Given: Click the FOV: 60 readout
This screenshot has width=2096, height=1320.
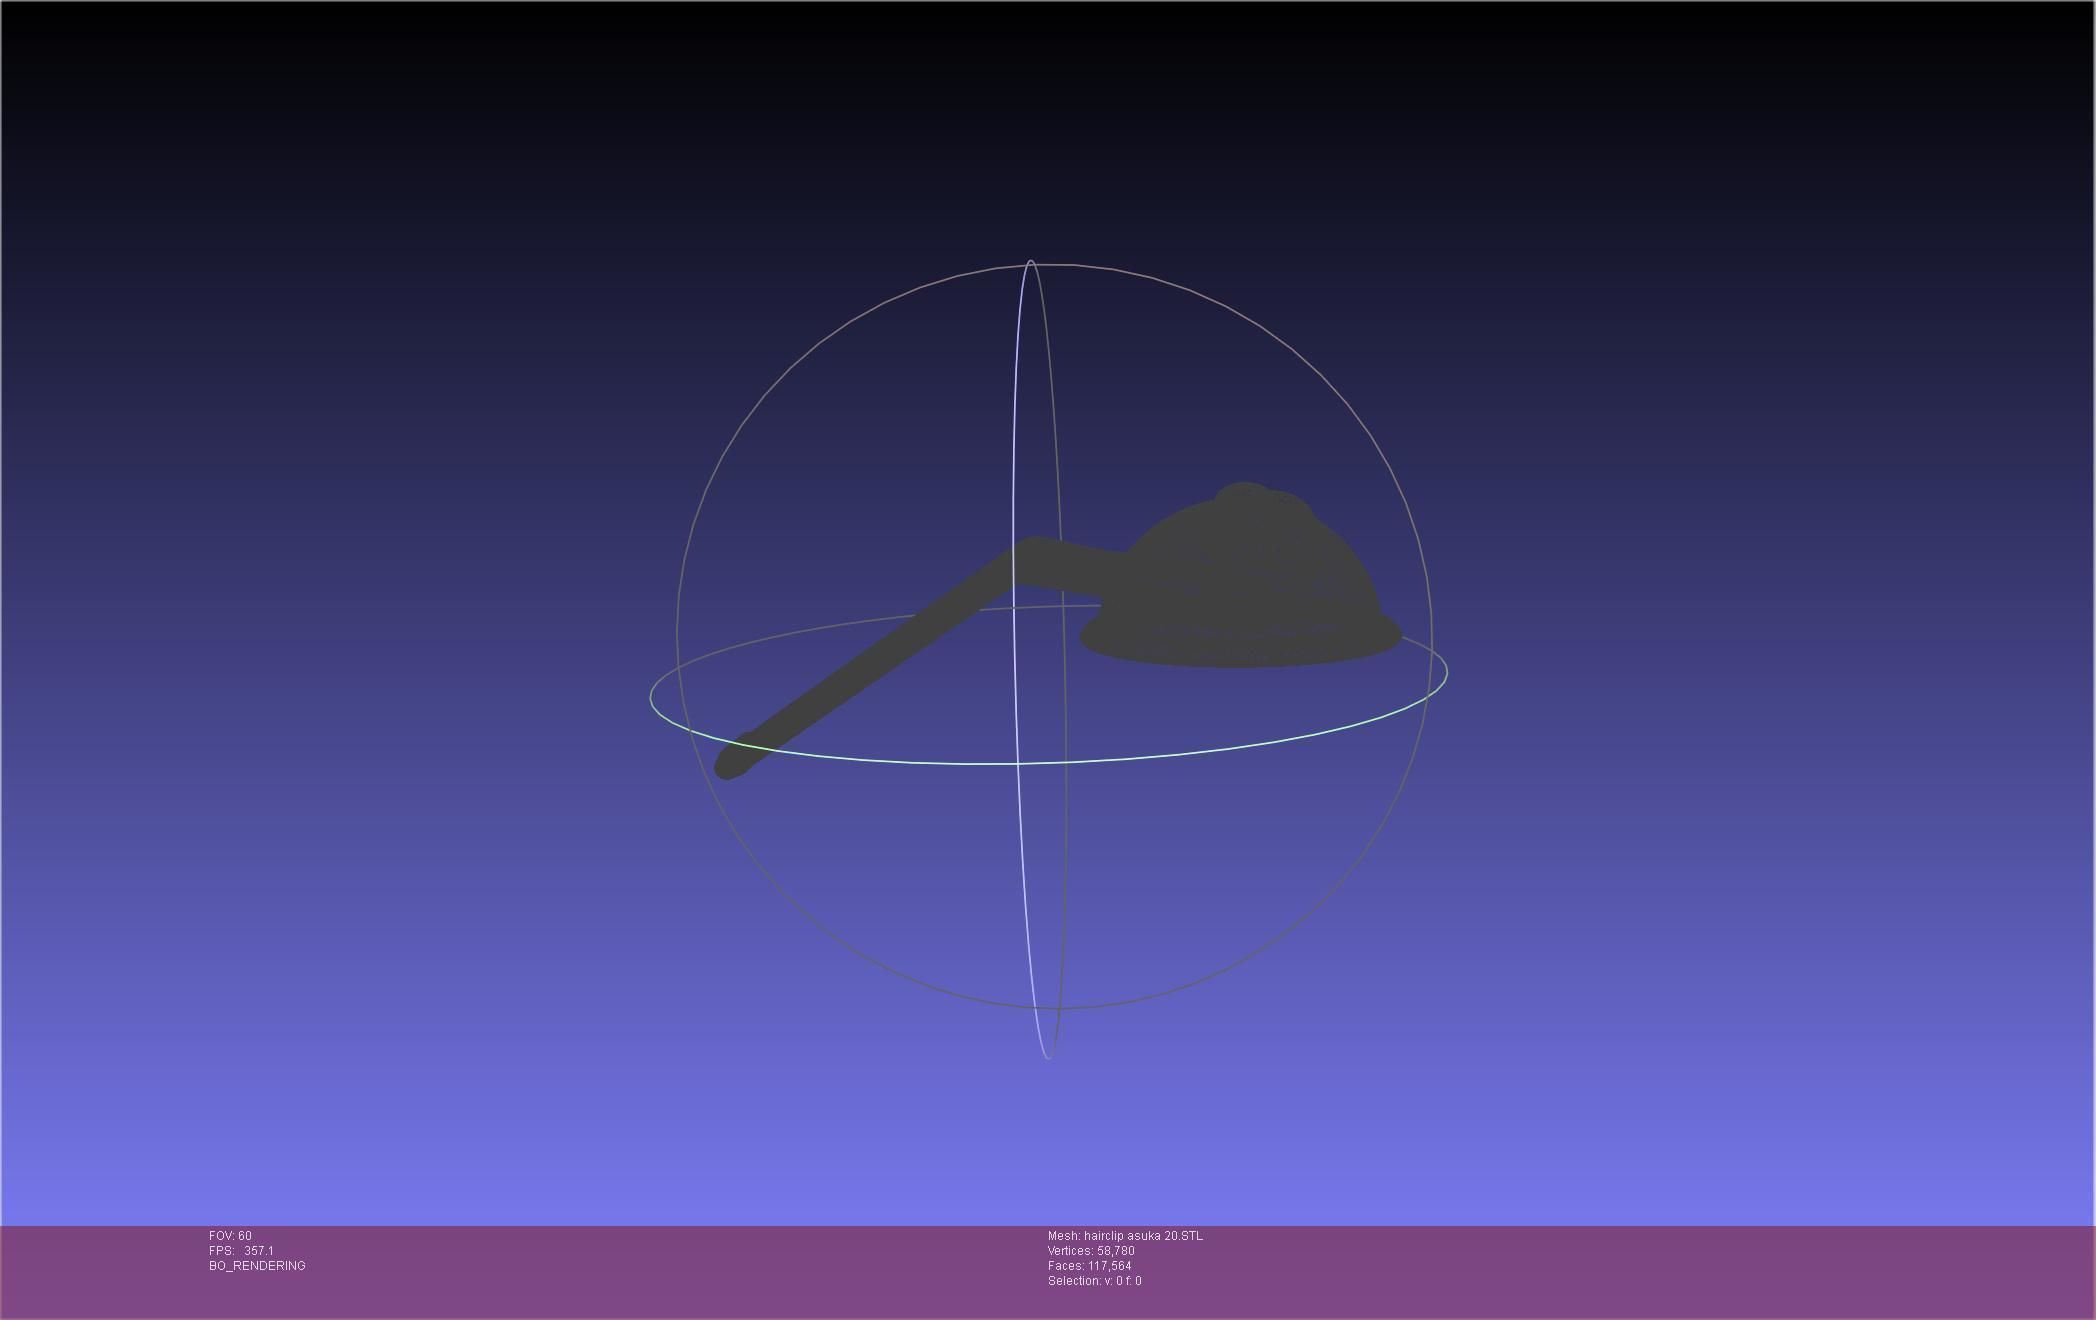Looking at the screenshot, I should (x=230, y=1236).
